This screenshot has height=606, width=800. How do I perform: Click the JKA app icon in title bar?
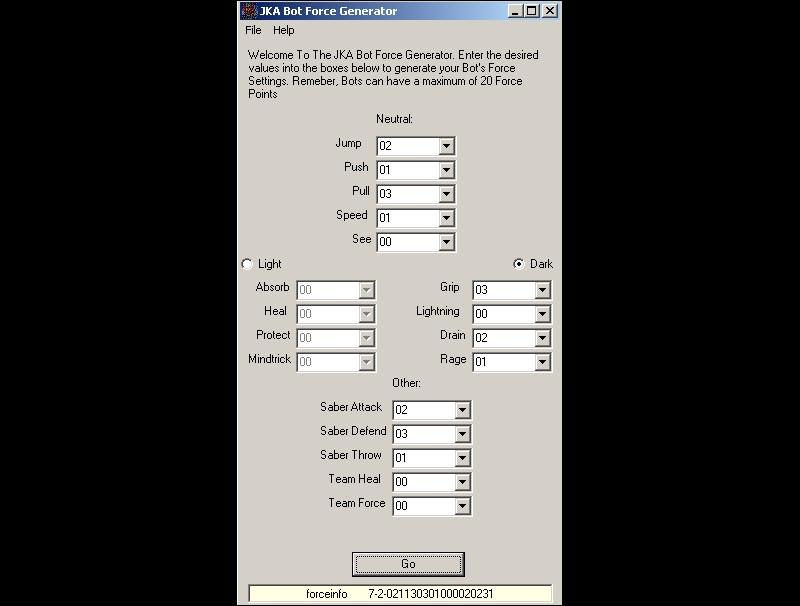click(x=249, y=11)
